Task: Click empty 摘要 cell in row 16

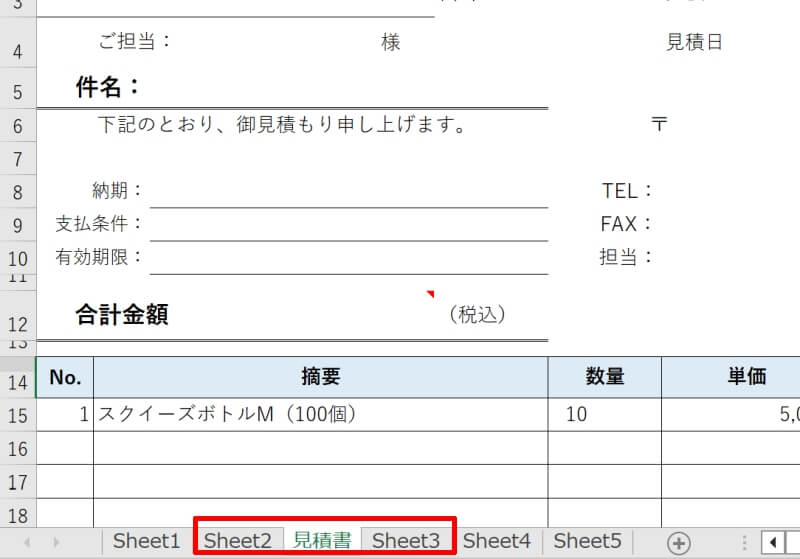Action: [x=321, y=448]
